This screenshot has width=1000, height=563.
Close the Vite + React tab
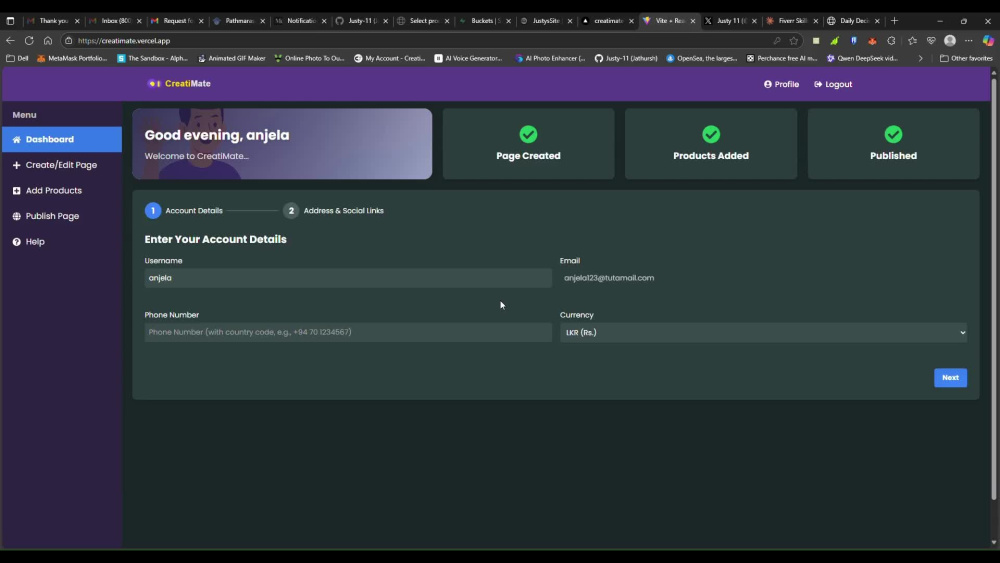[693, 21]
